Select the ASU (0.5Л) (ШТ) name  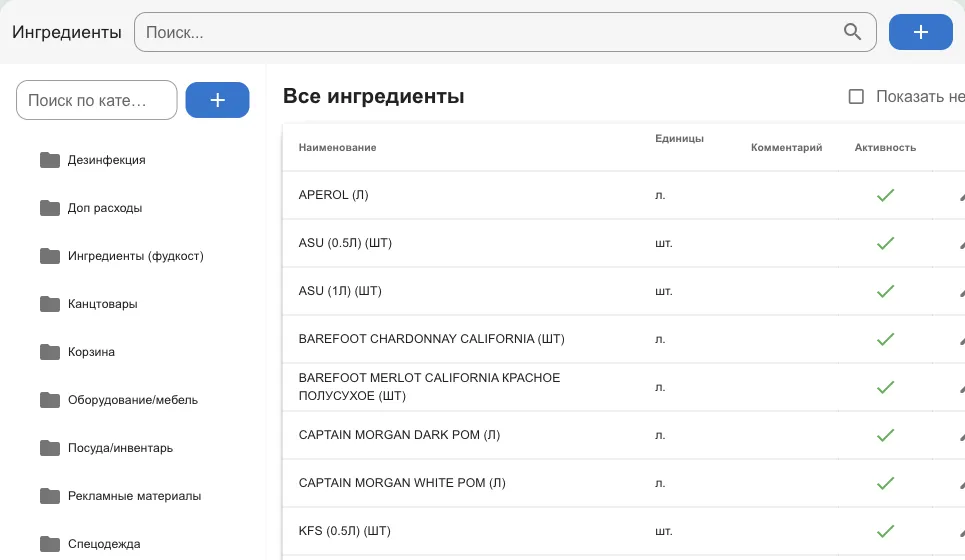coord(345,243)
